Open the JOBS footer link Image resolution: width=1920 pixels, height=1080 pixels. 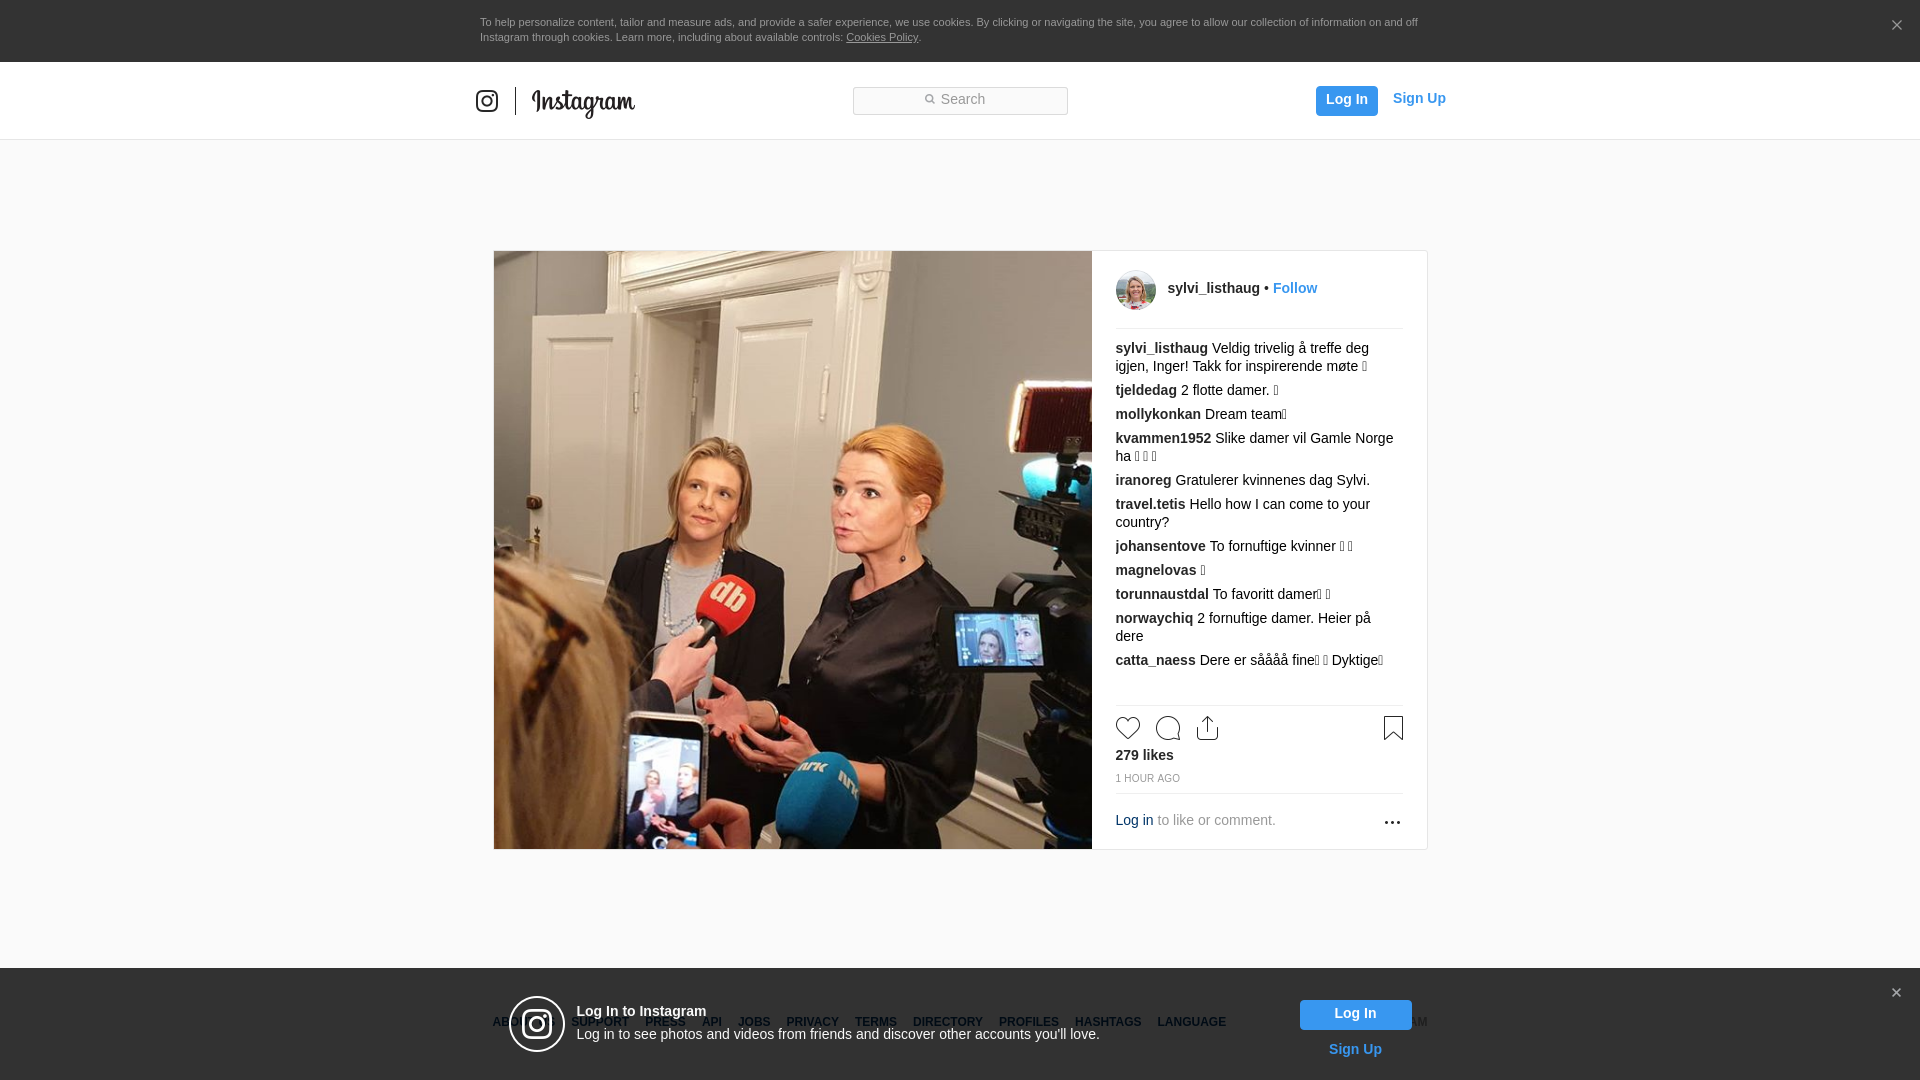(x=754, y=1022)
